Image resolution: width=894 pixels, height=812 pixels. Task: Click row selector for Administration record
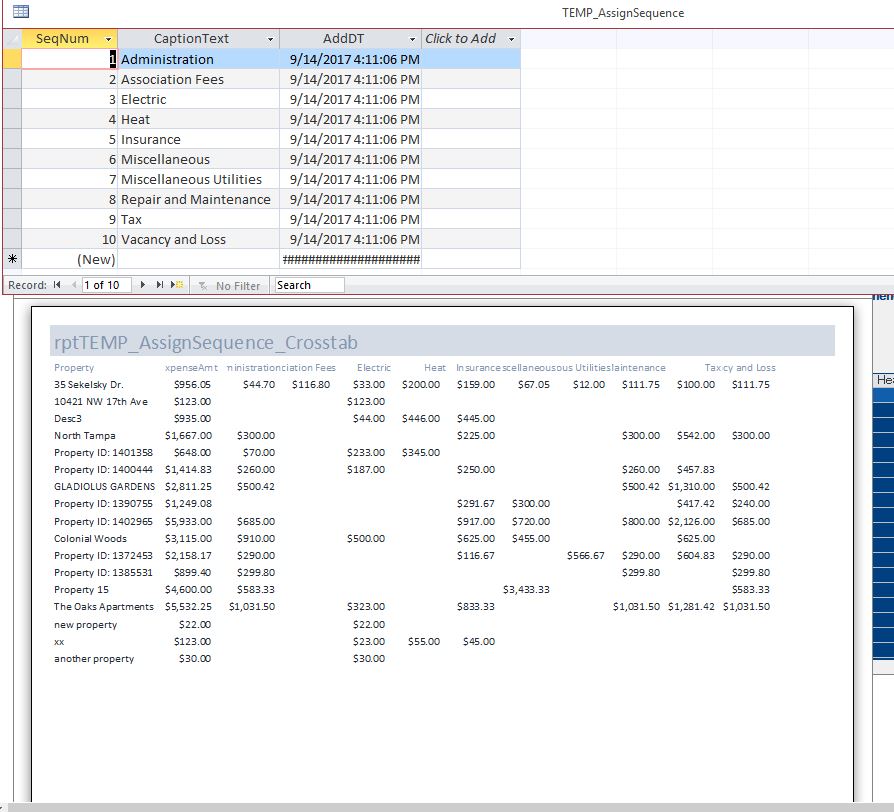coord(12,59)
